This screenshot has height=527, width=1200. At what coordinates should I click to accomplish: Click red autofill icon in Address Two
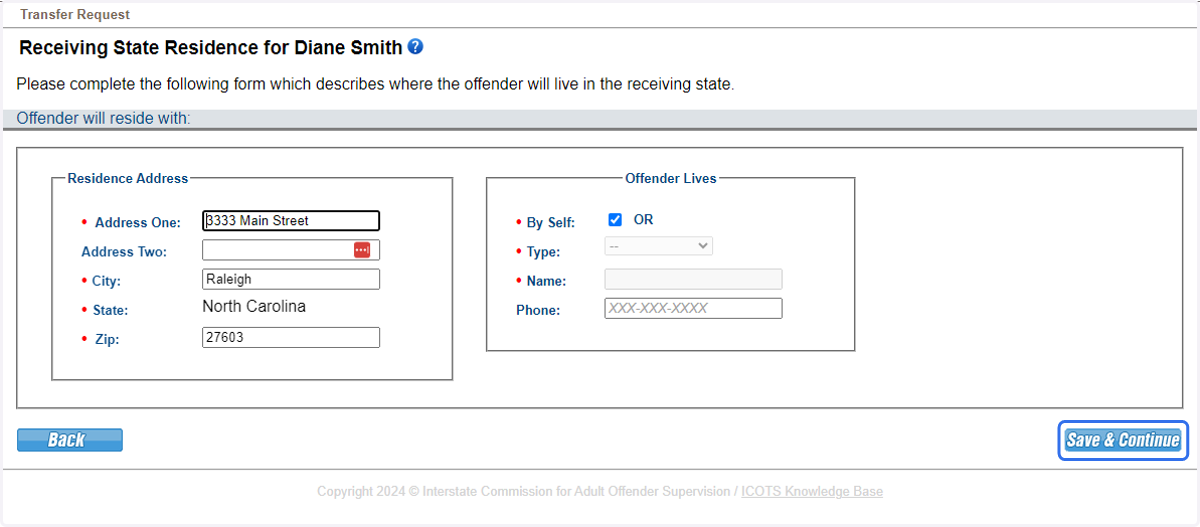coord(362,250)
